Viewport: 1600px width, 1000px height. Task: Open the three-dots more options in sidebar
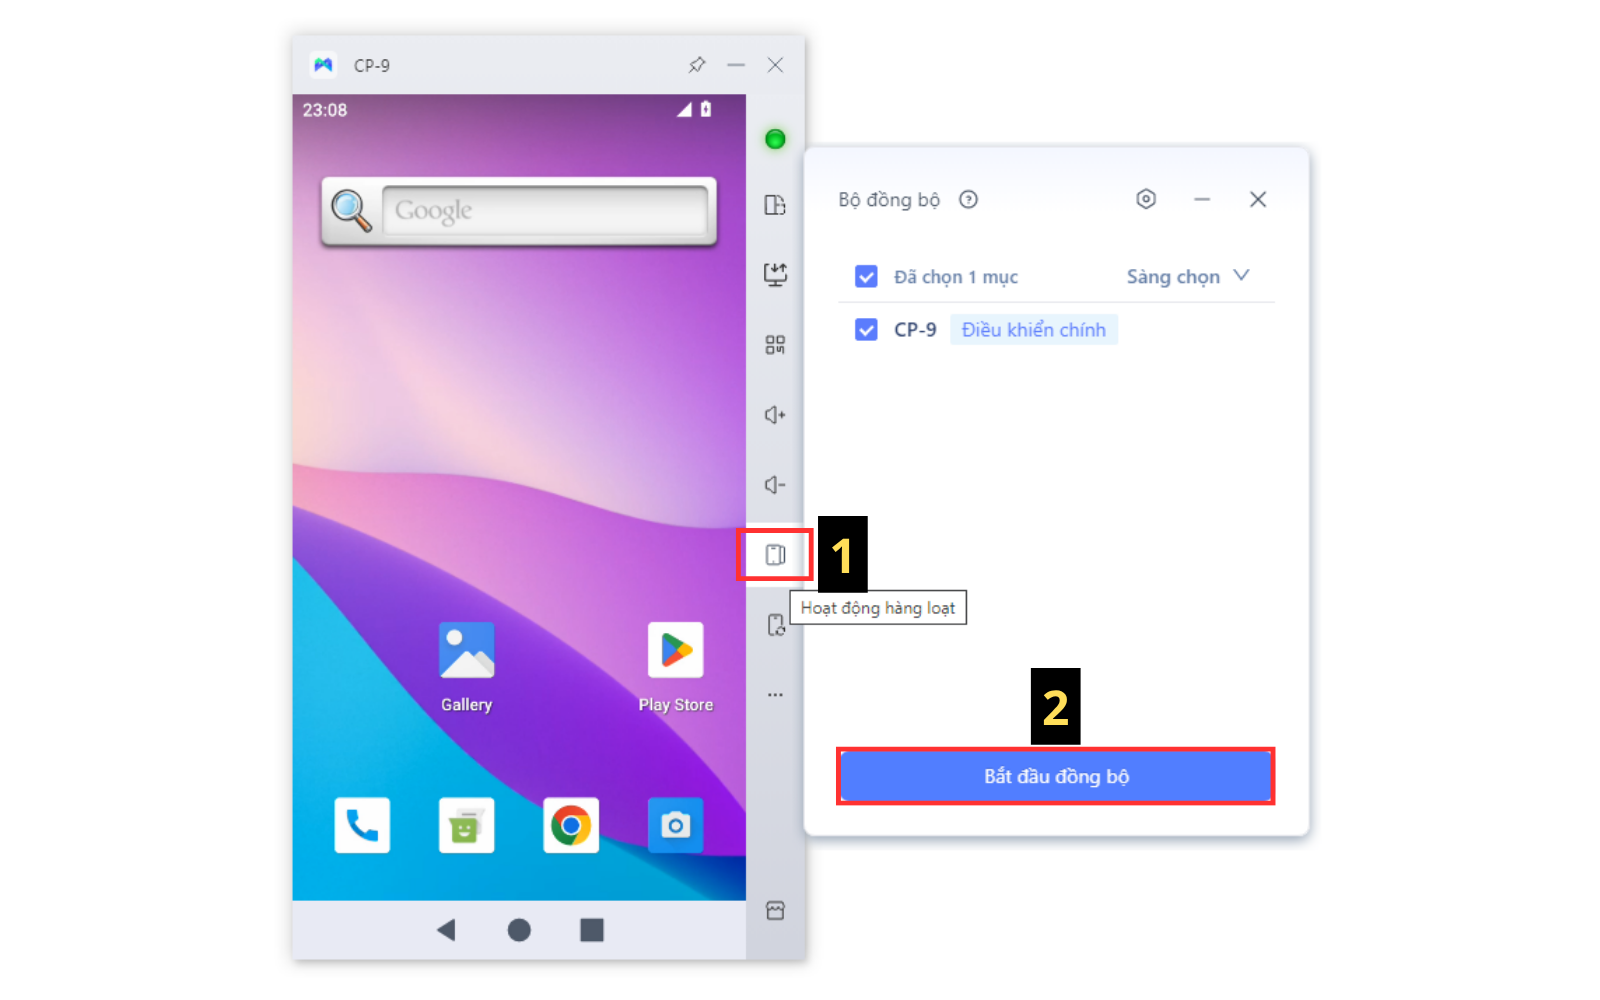click(775, 694)
